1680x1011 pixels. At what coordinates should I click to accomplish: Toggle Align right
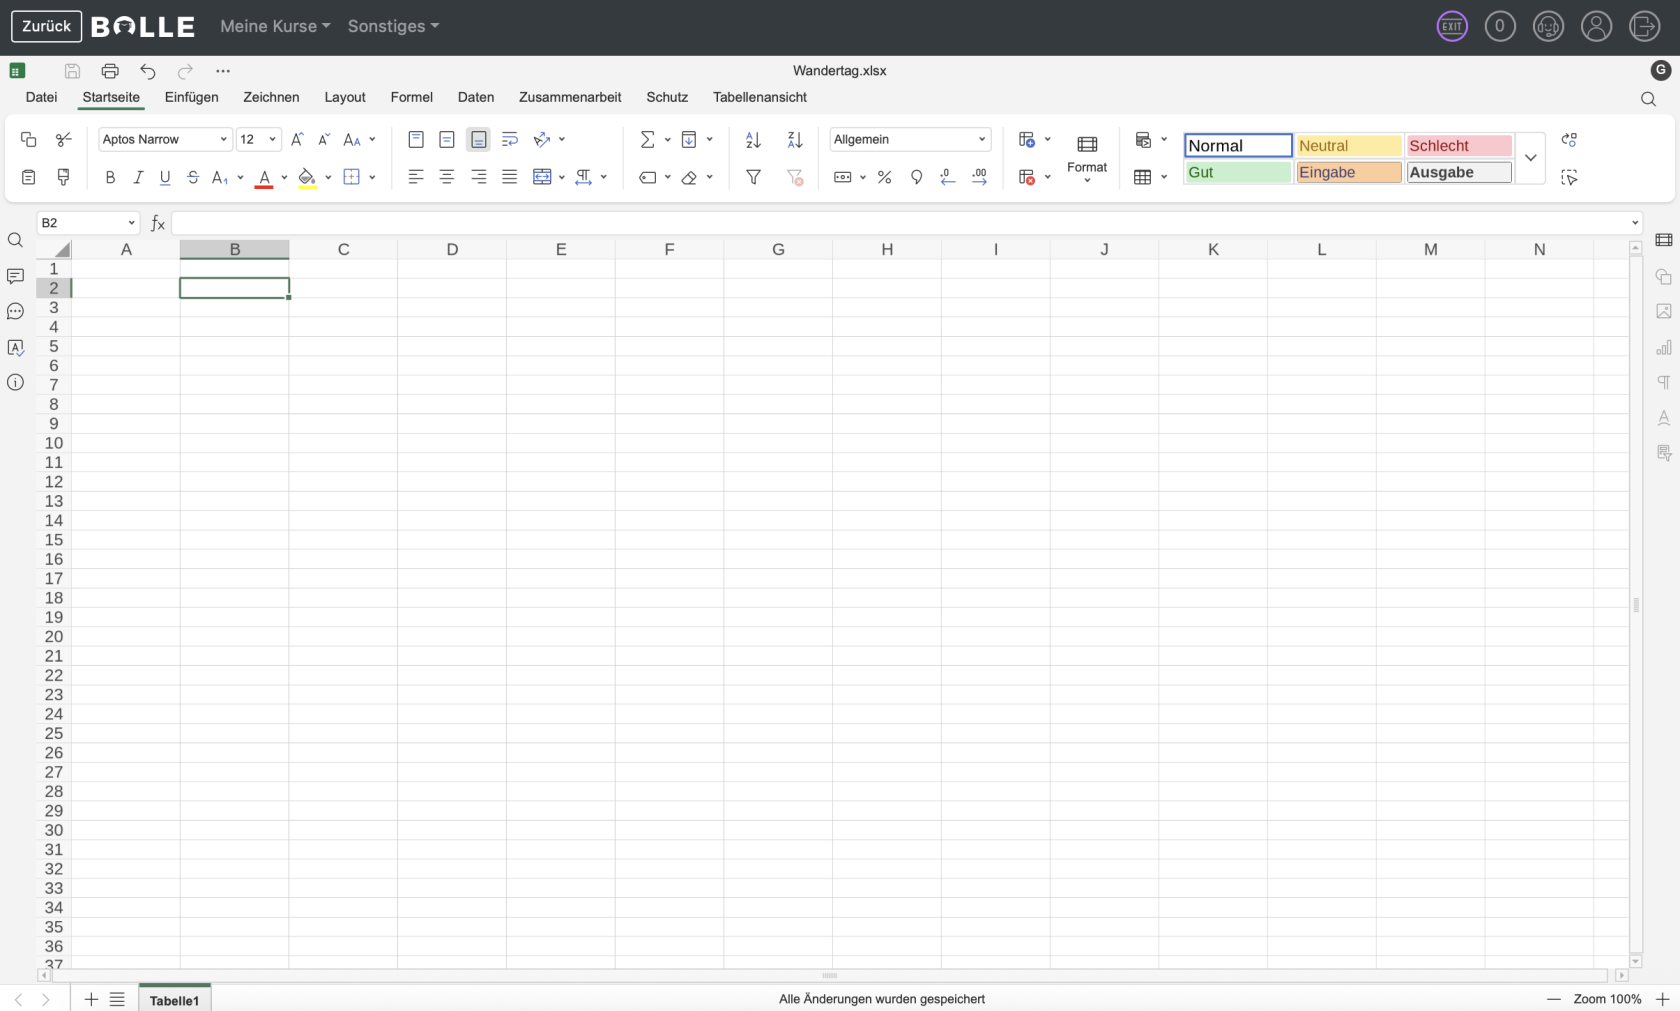(x=478, y=177)
